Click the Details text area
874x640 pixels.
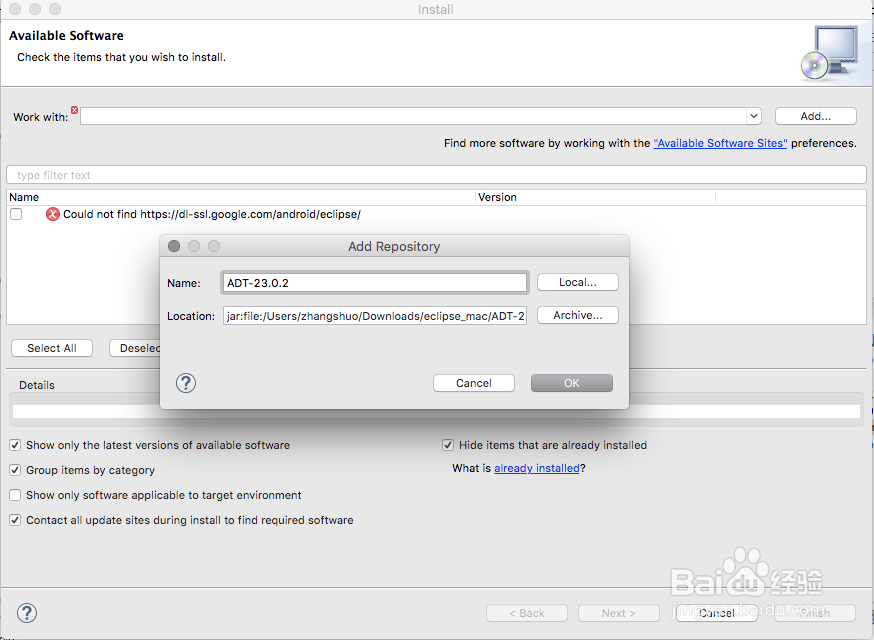[436, 411]
